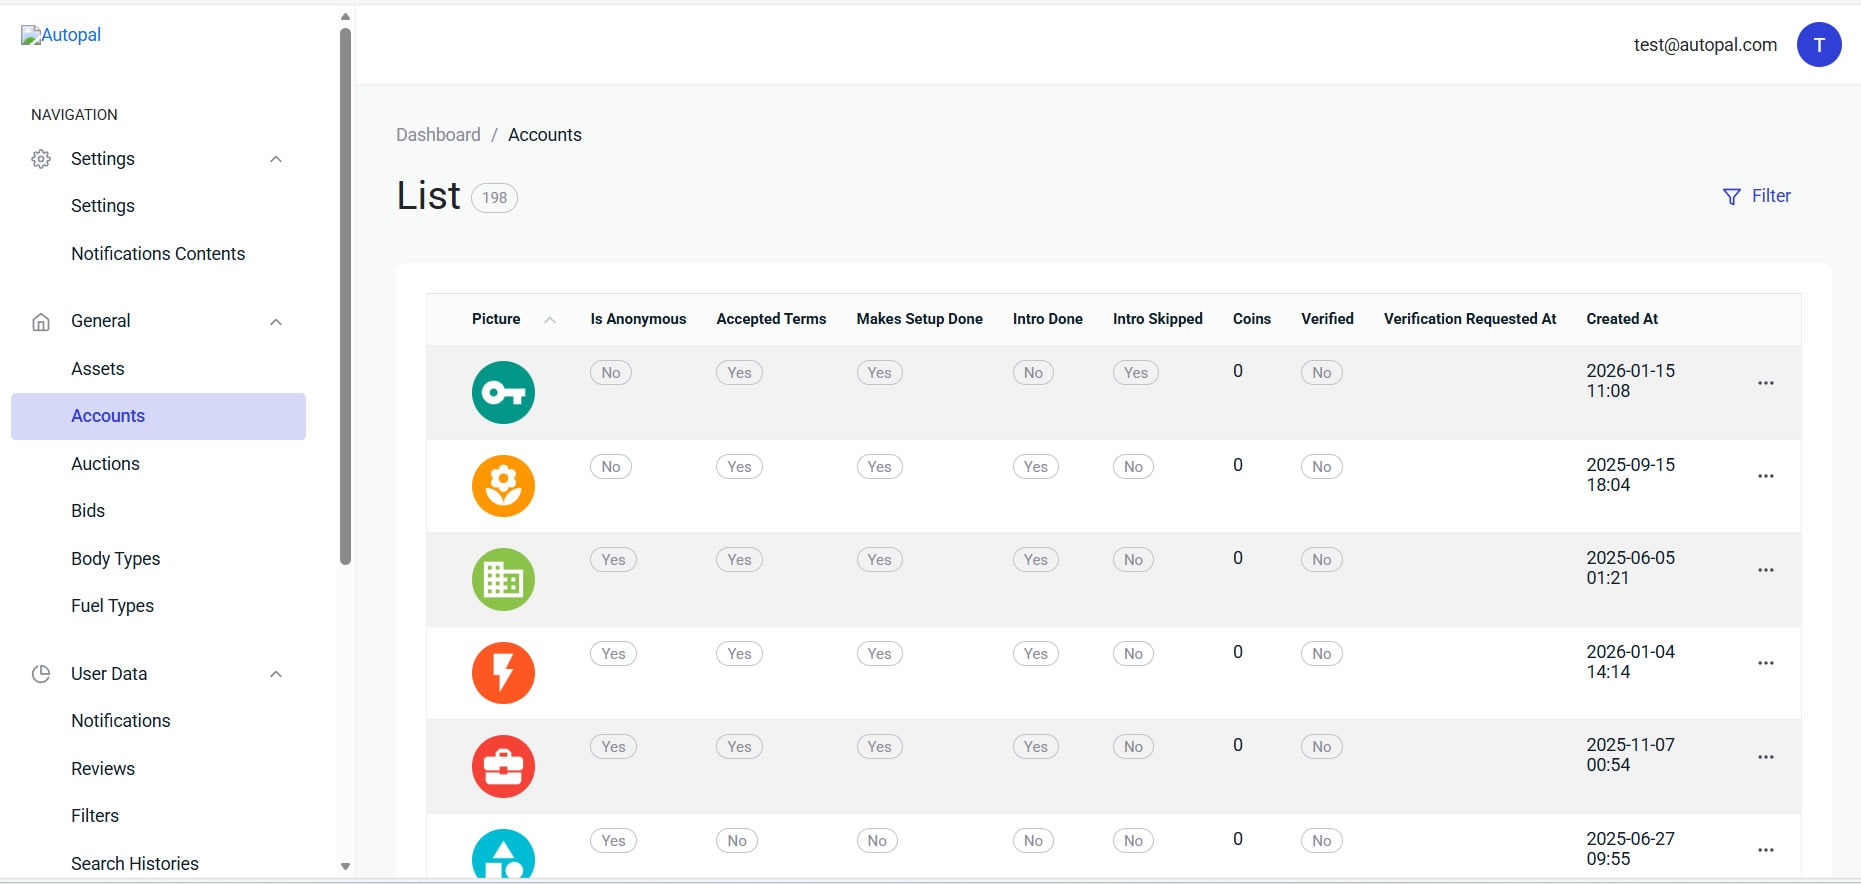Click the red briefcase account picture
The image size is (1861, 884).
click(x=503, y=766)
